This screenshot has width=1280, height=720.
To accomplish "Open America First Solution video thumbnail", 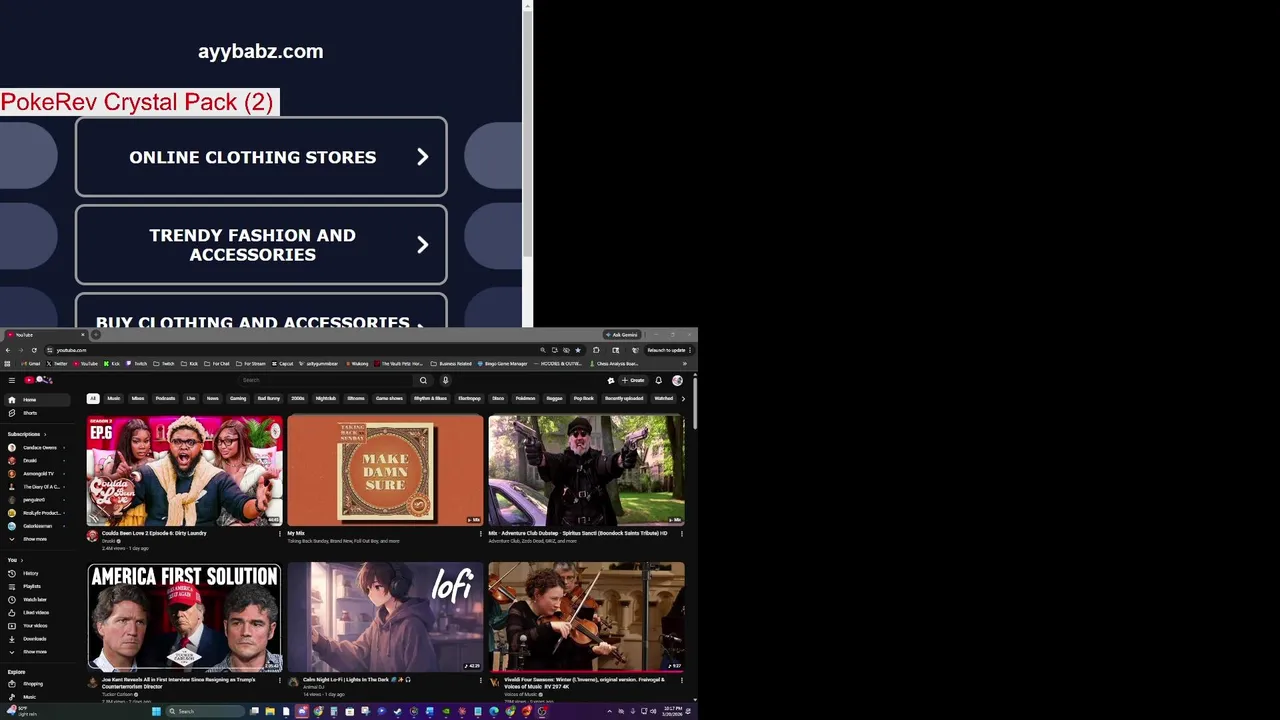I will pos(185,617).
